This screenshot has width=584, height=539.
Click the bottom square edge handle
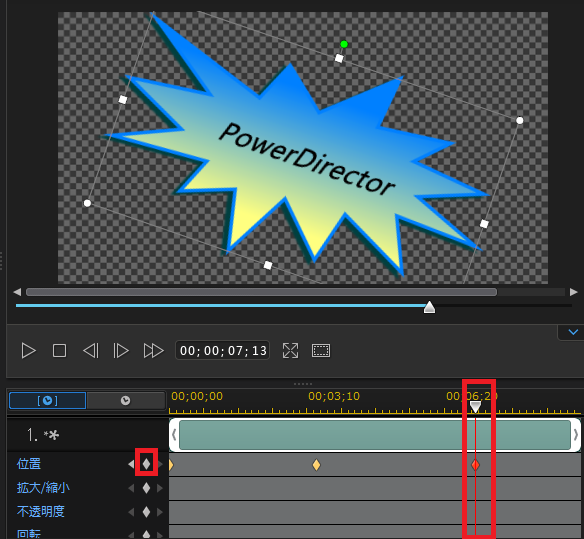pos(268,265)
